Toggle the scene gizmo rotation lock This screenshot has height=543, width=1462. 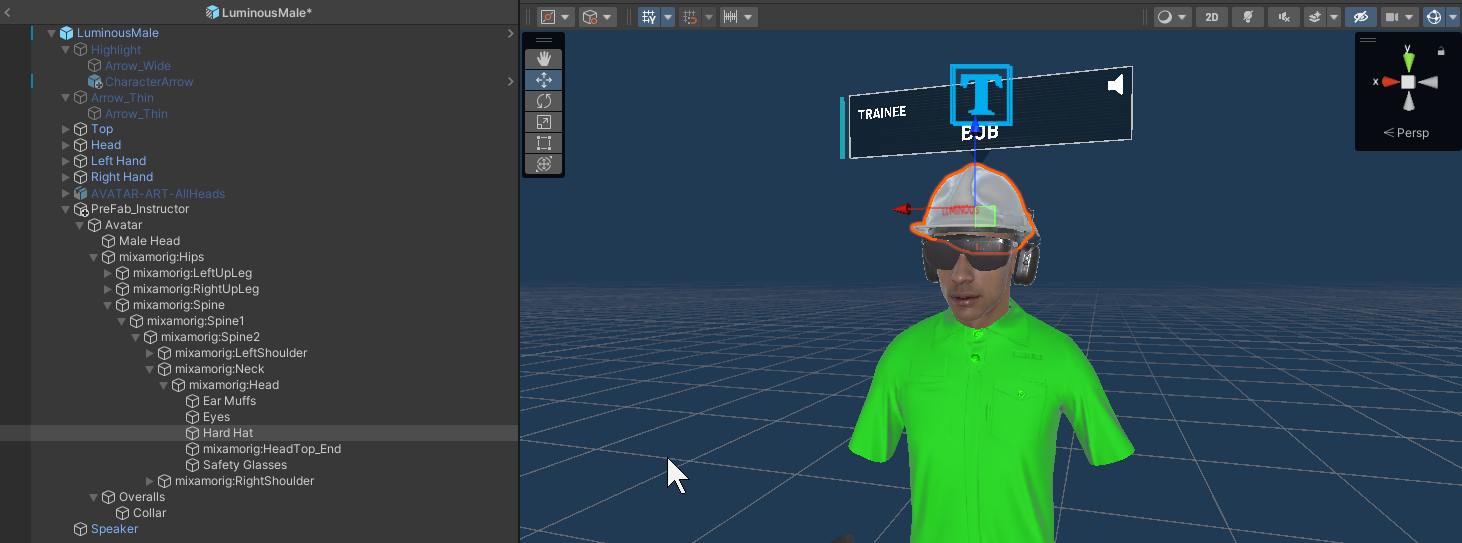(x=1441, y=51)
